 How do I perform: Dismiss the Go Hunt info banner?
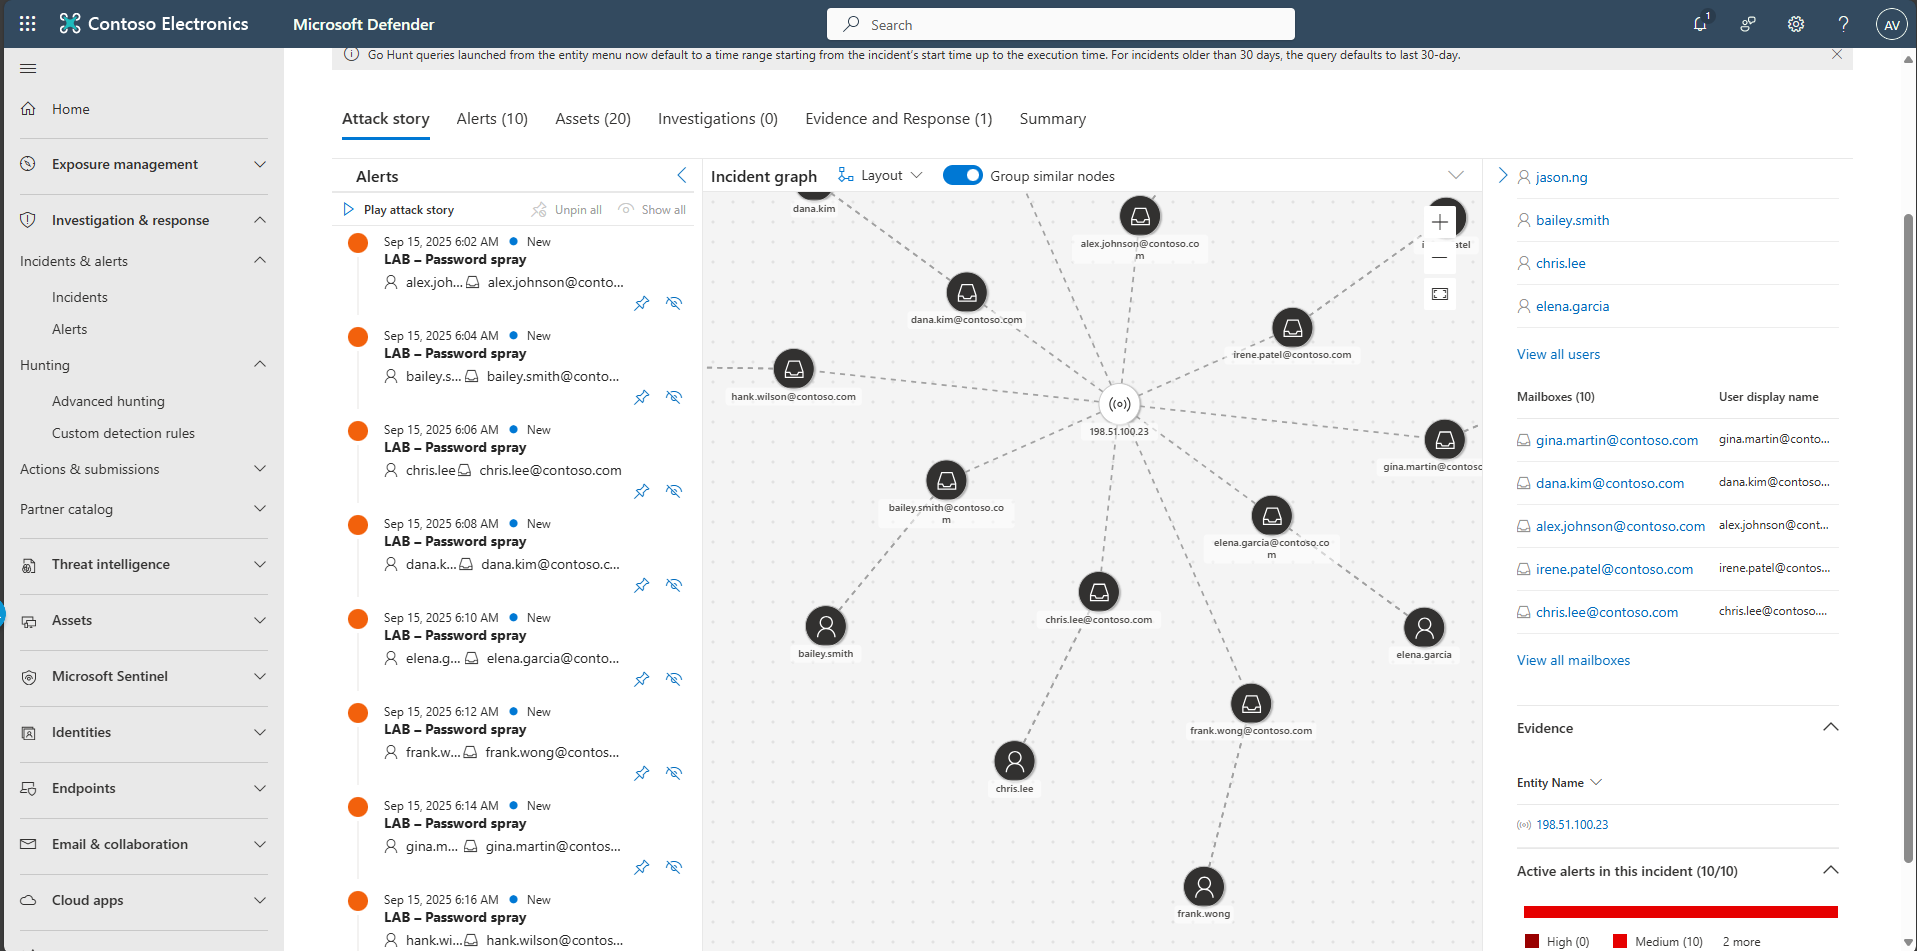[x=1837, y=55]
